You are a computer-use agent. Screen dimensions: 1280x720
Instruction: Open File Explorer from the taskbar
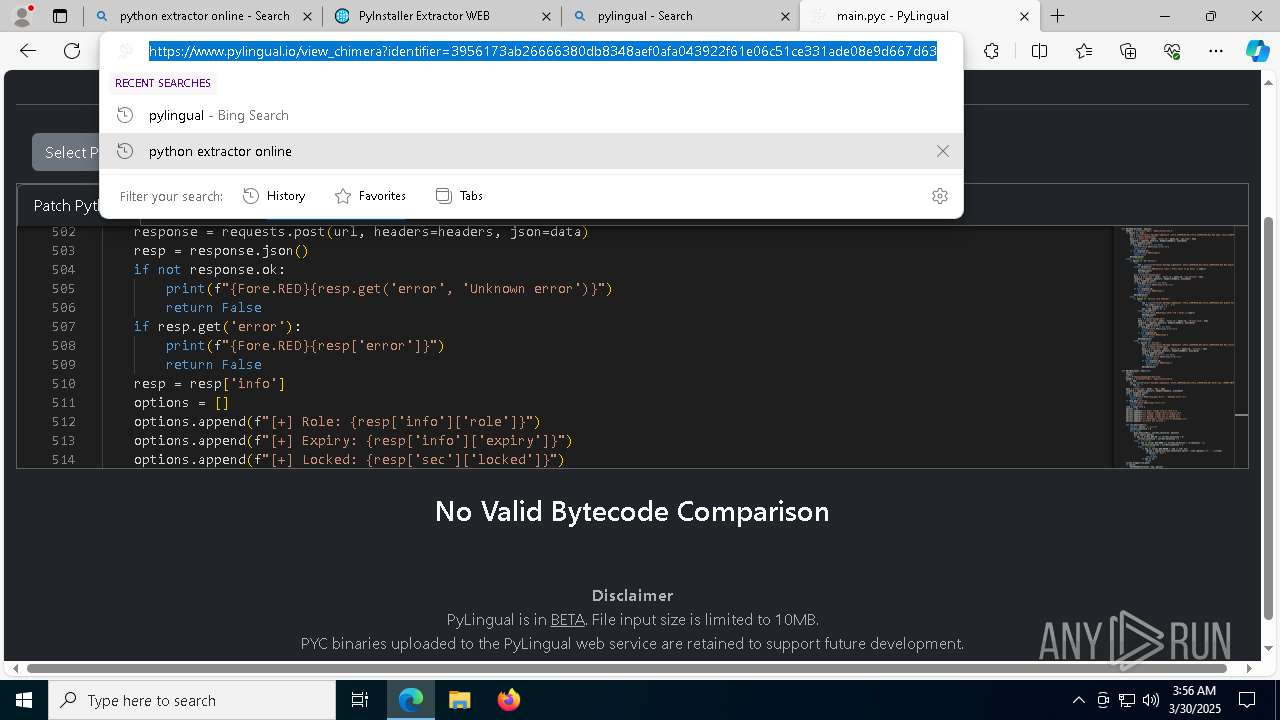point(460,700)
